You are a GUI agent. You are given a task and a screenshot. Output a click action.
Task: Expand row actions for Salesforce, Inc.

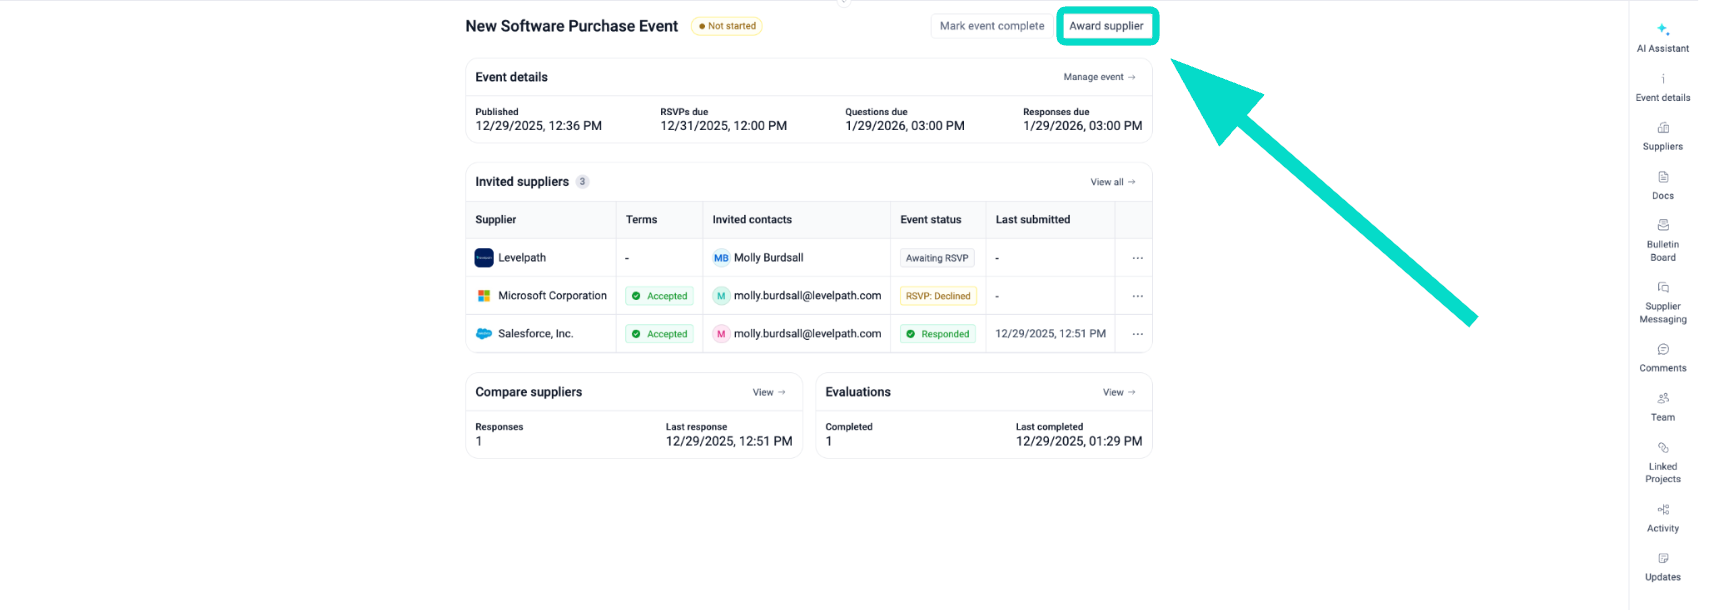(x=1137, y=334)
